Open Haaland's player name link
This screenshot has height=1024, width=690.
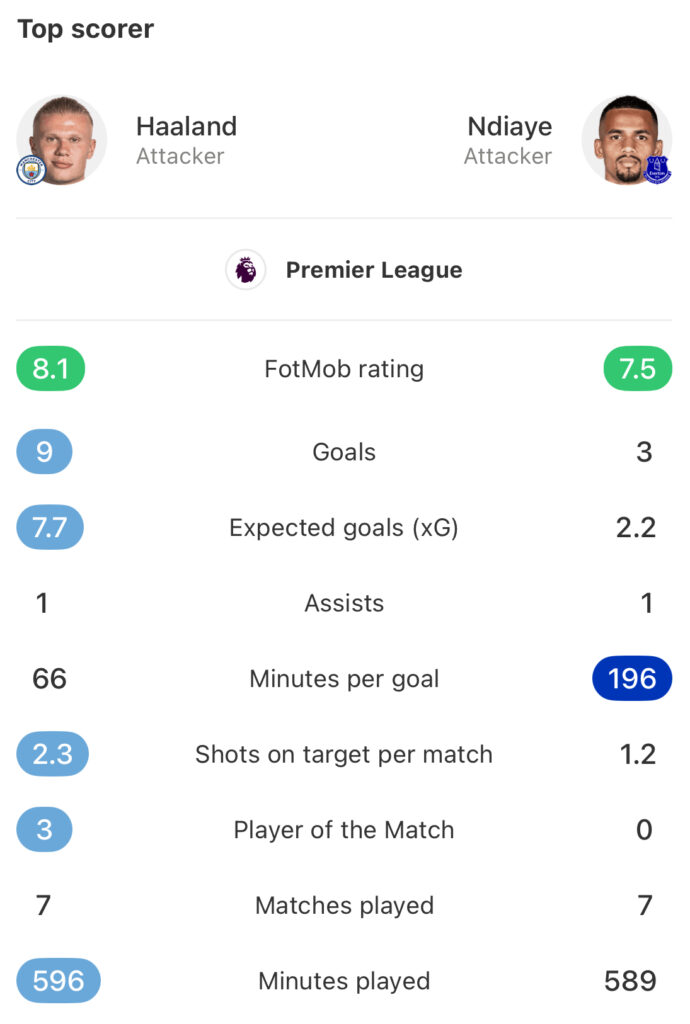pyautogui.click(x=186, y=127)
